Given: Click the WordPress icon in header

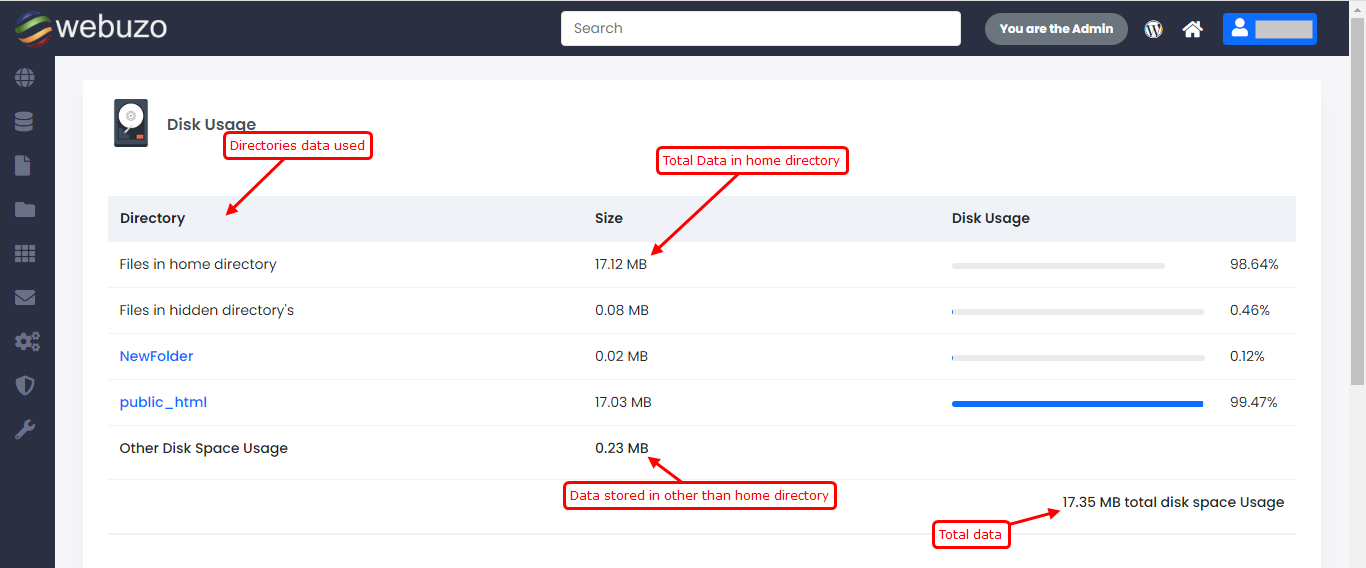Looking at the screenshot, I should click(1154, 29).
